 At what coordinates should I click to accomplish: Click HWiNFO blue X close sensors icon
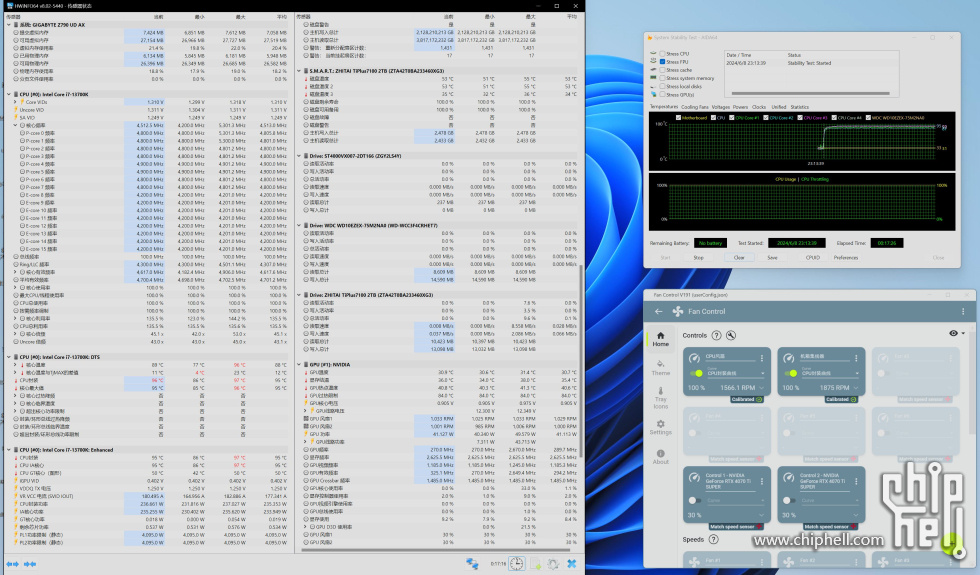[571, 564]
